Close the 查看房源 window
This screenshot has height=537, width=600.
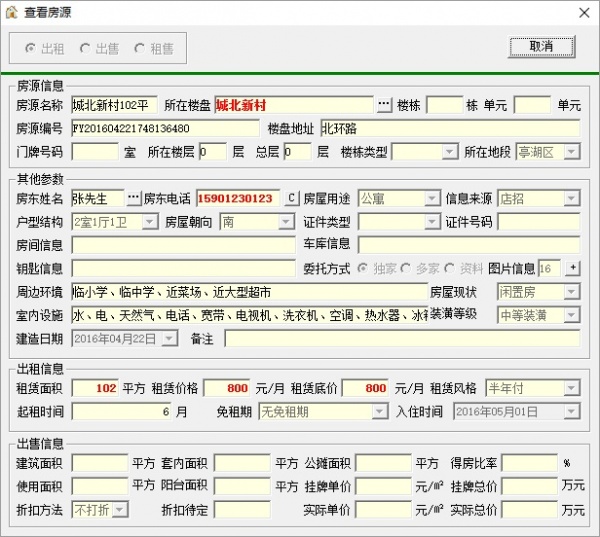(584, 13)
